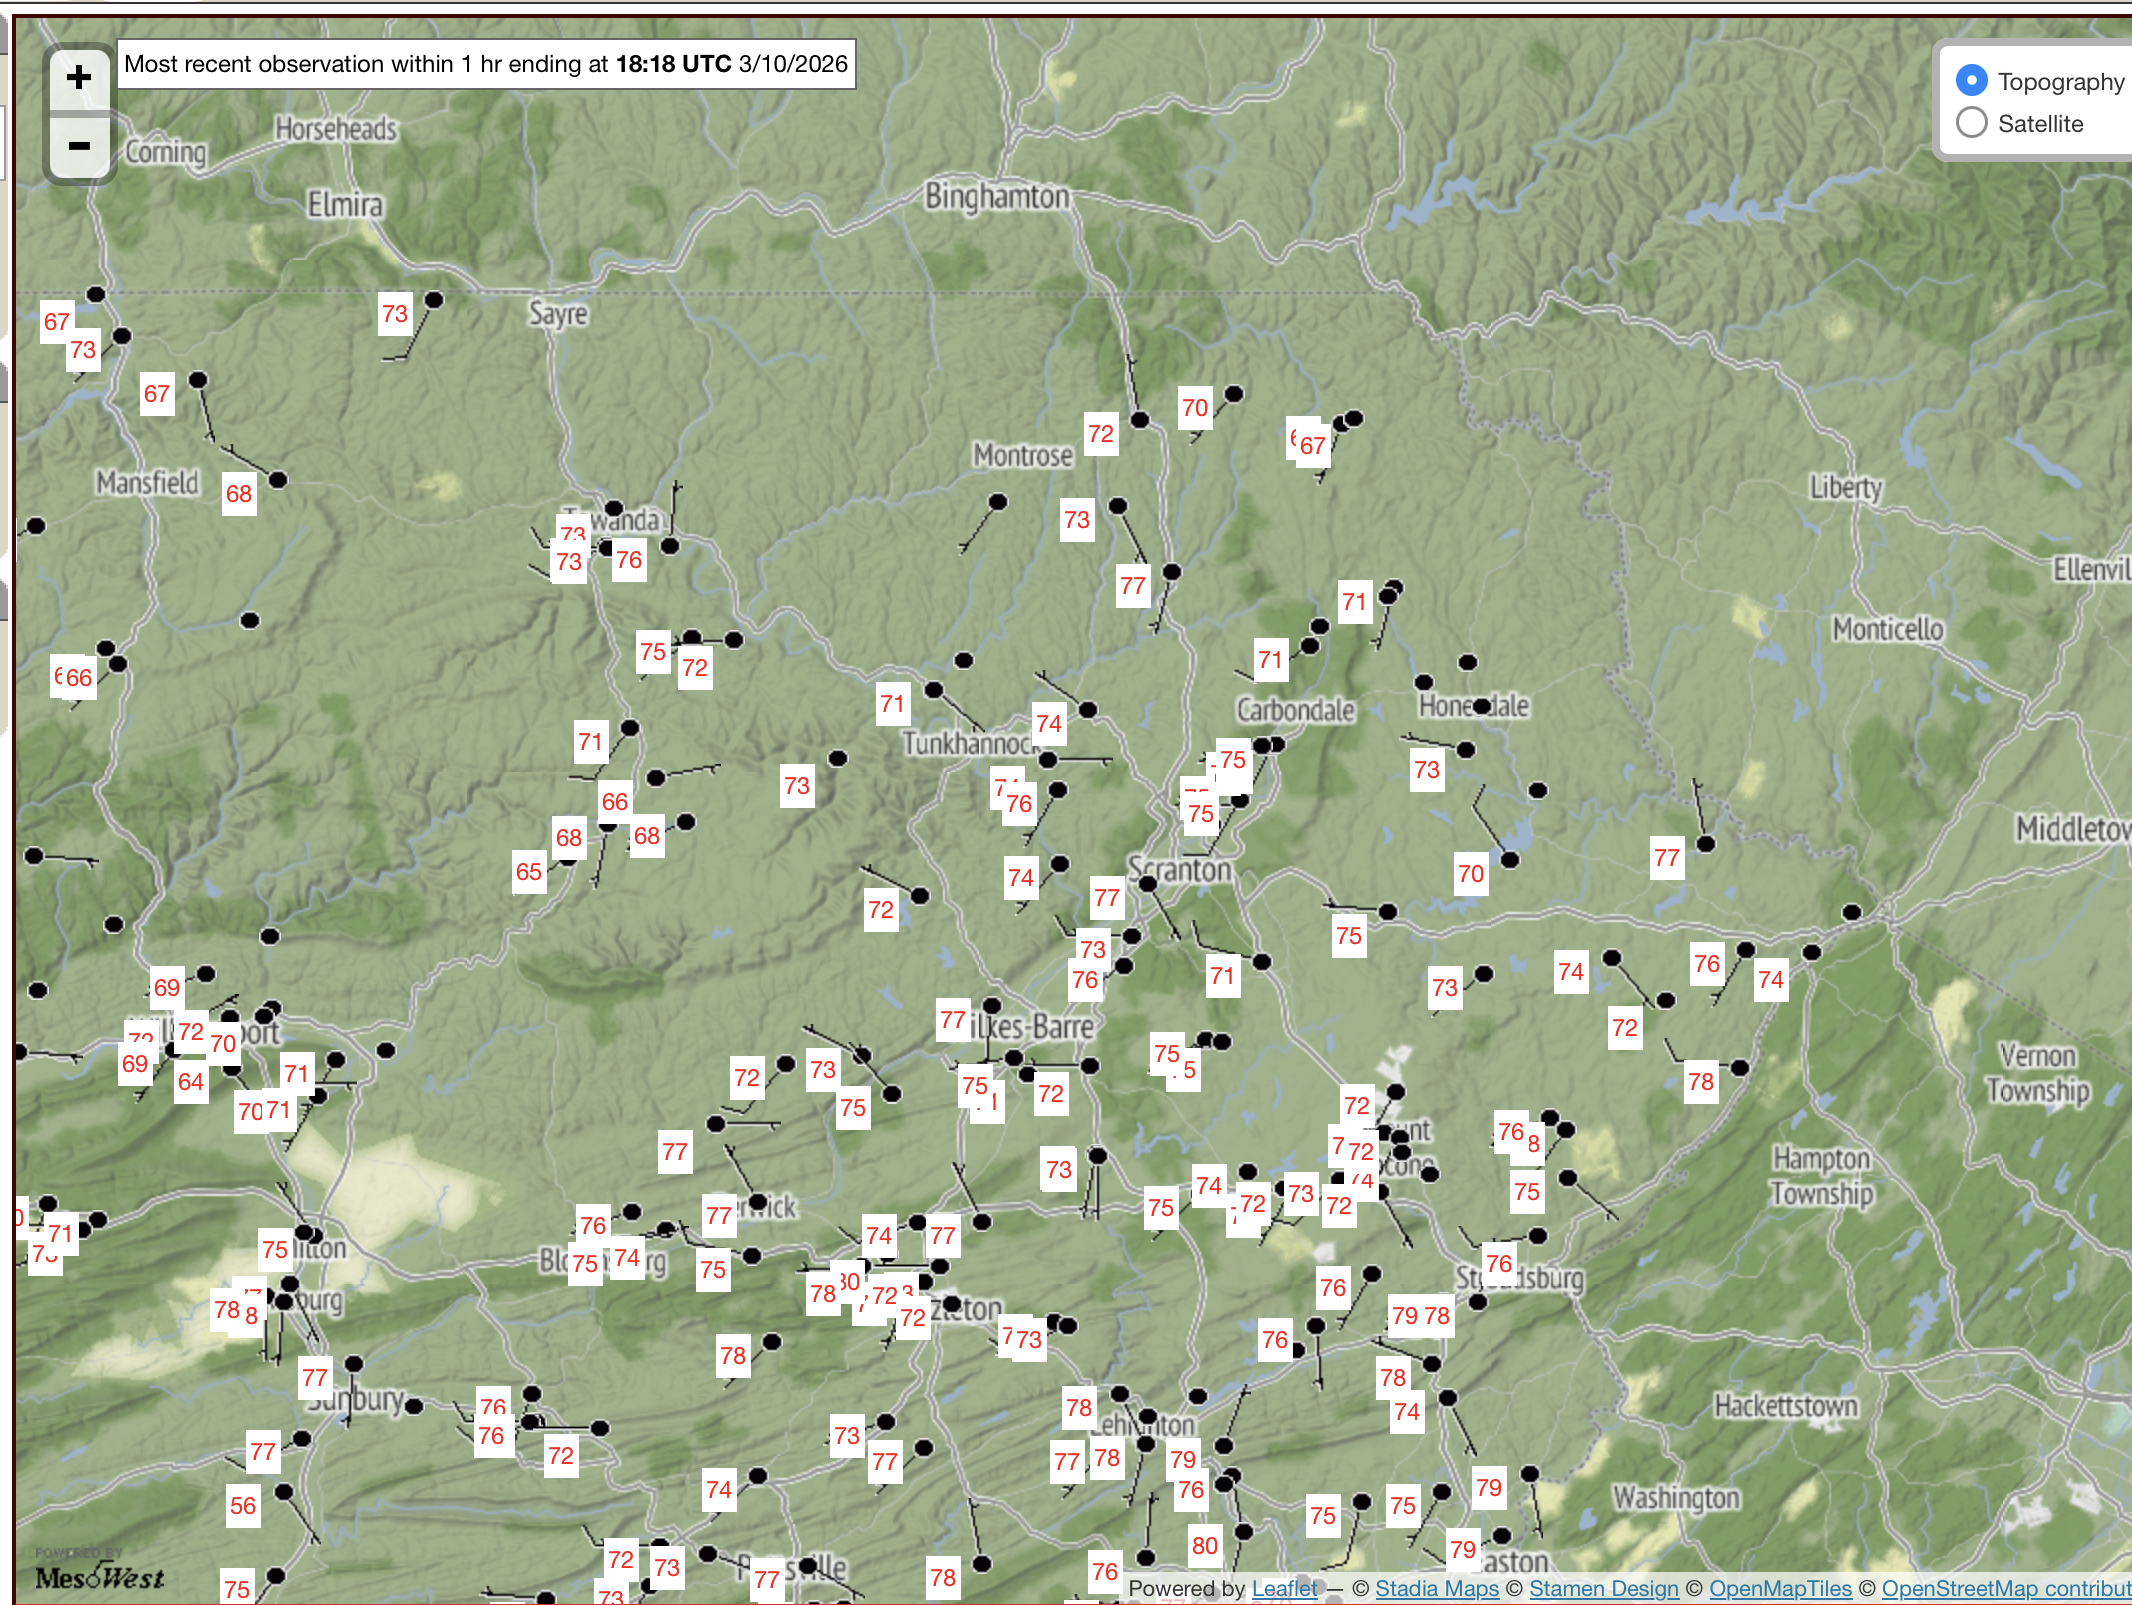Viewport: 2132px width, 1605px height.
Task: Click the 56 degree station label
Action: coord(243,1506)
